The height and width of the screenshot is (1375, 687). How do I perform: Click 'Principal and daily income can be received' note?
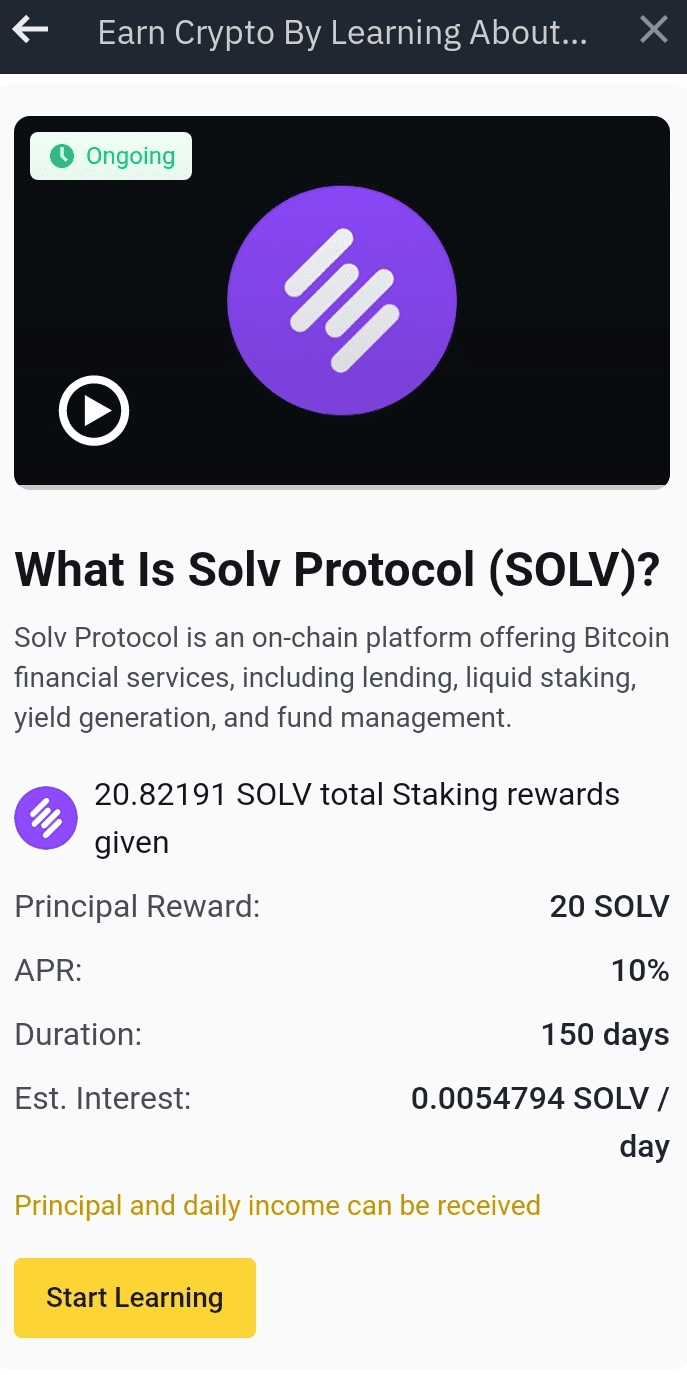point(277,1205)
